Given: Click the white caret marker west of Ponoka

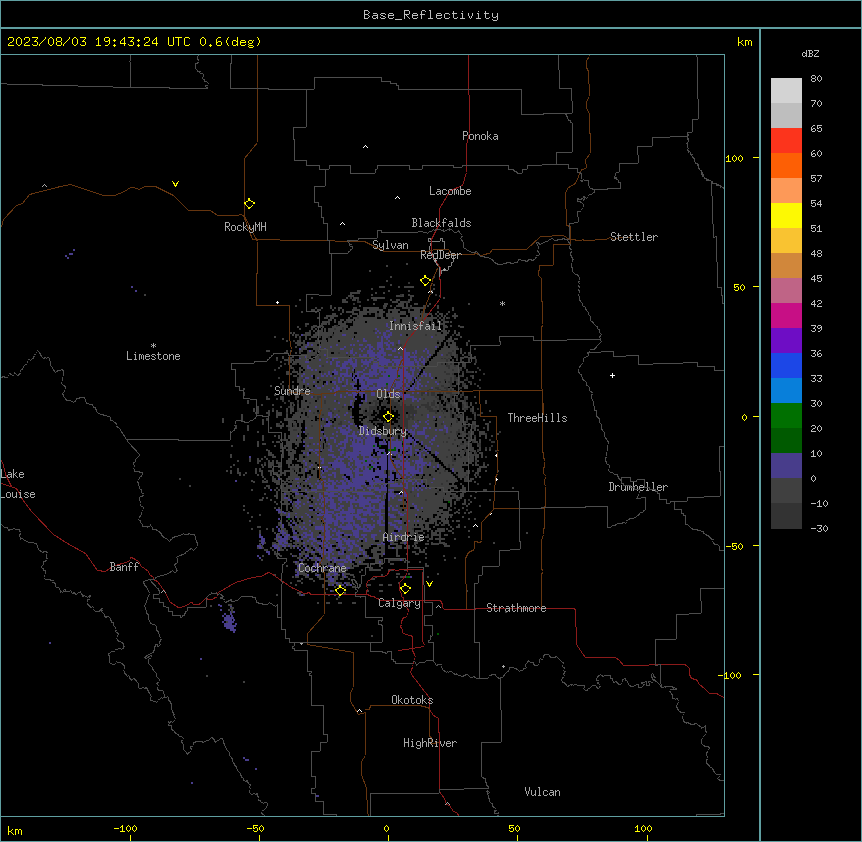Looking at the screenshot, I should pyautogui.click(x=365, y=147).
